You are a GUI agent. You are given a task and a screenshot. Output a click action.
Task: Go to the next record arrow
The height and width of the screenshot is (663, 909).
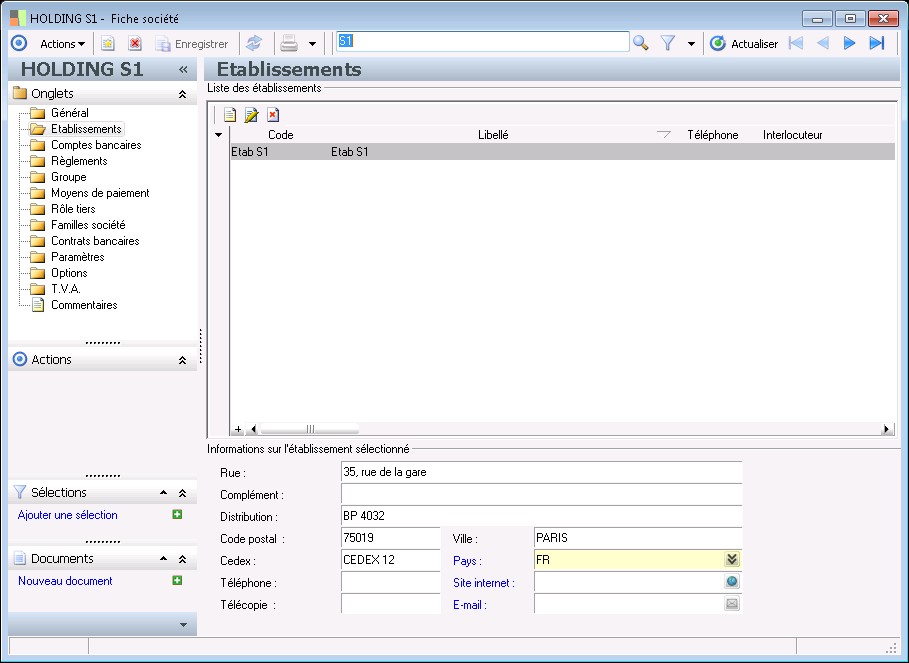point(850,43)
